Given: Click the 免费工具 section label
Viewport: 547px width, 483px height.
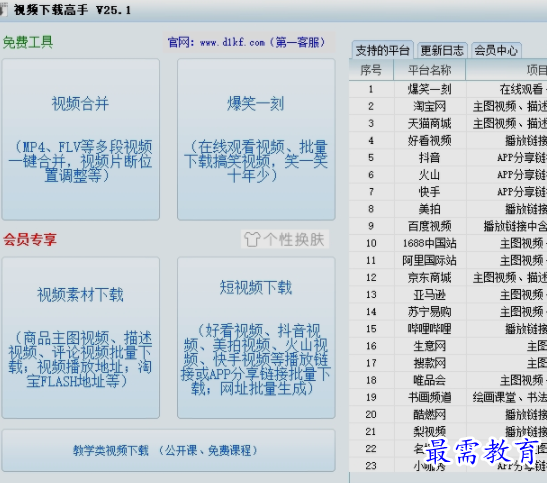Looking at the screenshot, I should pos(28,43).
